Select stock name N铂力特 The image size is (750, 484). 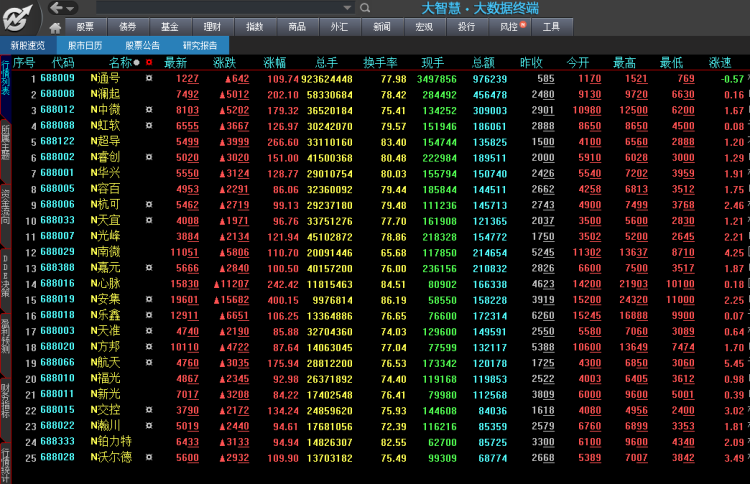pos(110,441)
